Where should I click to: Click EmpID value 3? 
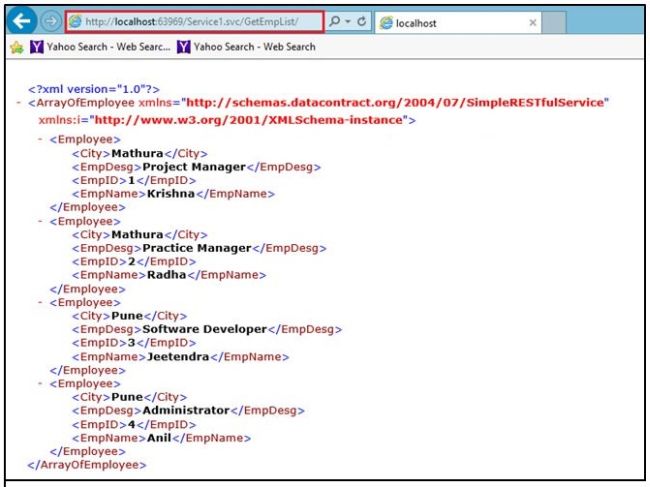(x=132, y=343)
